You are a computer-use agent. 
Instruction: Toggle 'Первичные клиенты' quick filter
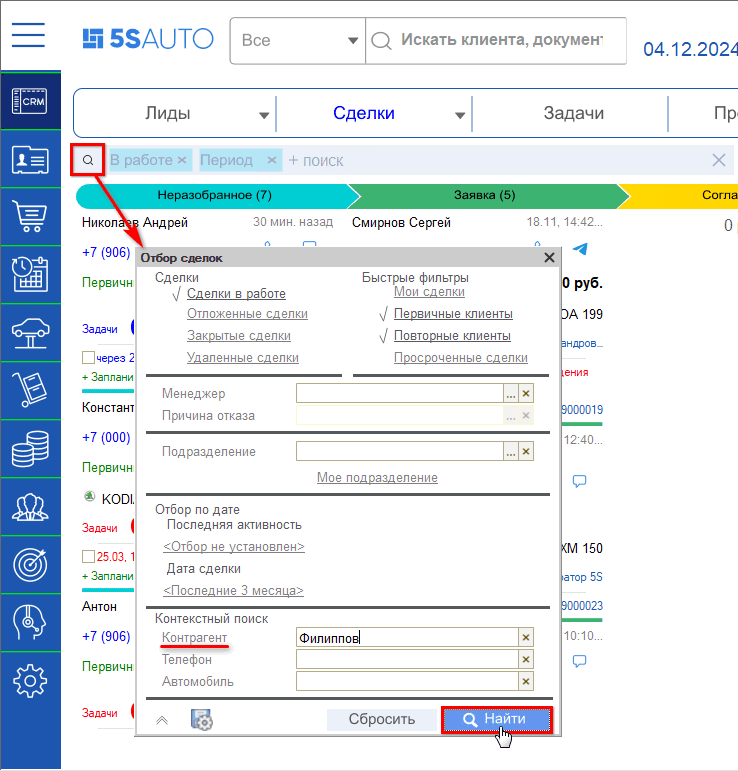coord(453,314)
